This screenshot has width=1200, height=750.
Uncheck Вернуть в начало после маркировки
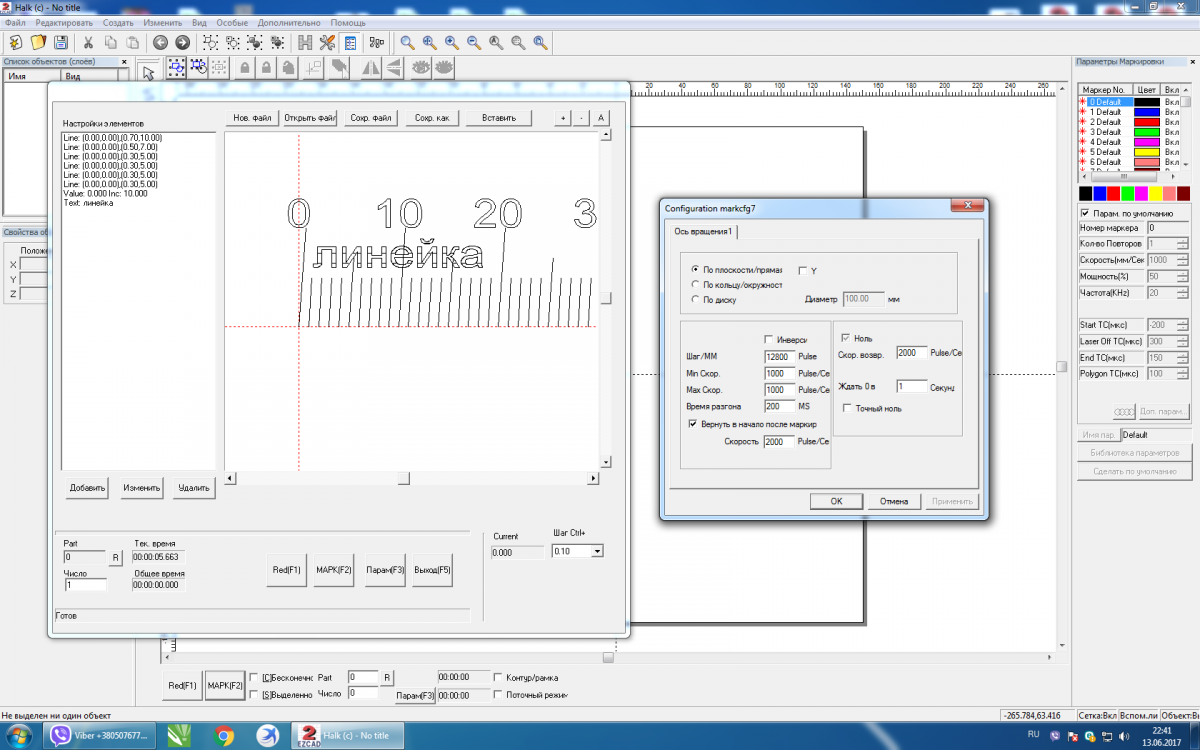pos(692,424)
